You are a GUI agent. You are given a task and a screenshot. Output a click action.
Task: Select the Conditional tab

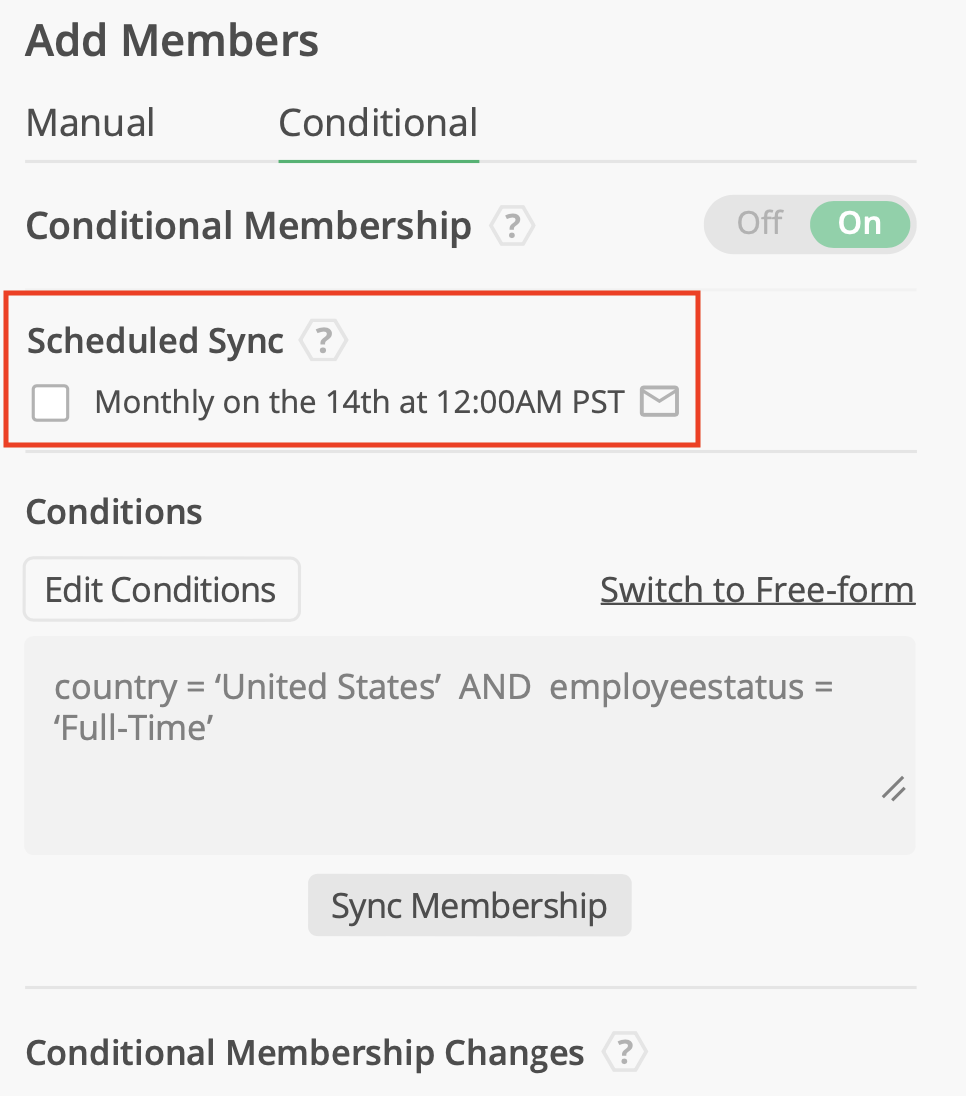click(x=378, y=123)
